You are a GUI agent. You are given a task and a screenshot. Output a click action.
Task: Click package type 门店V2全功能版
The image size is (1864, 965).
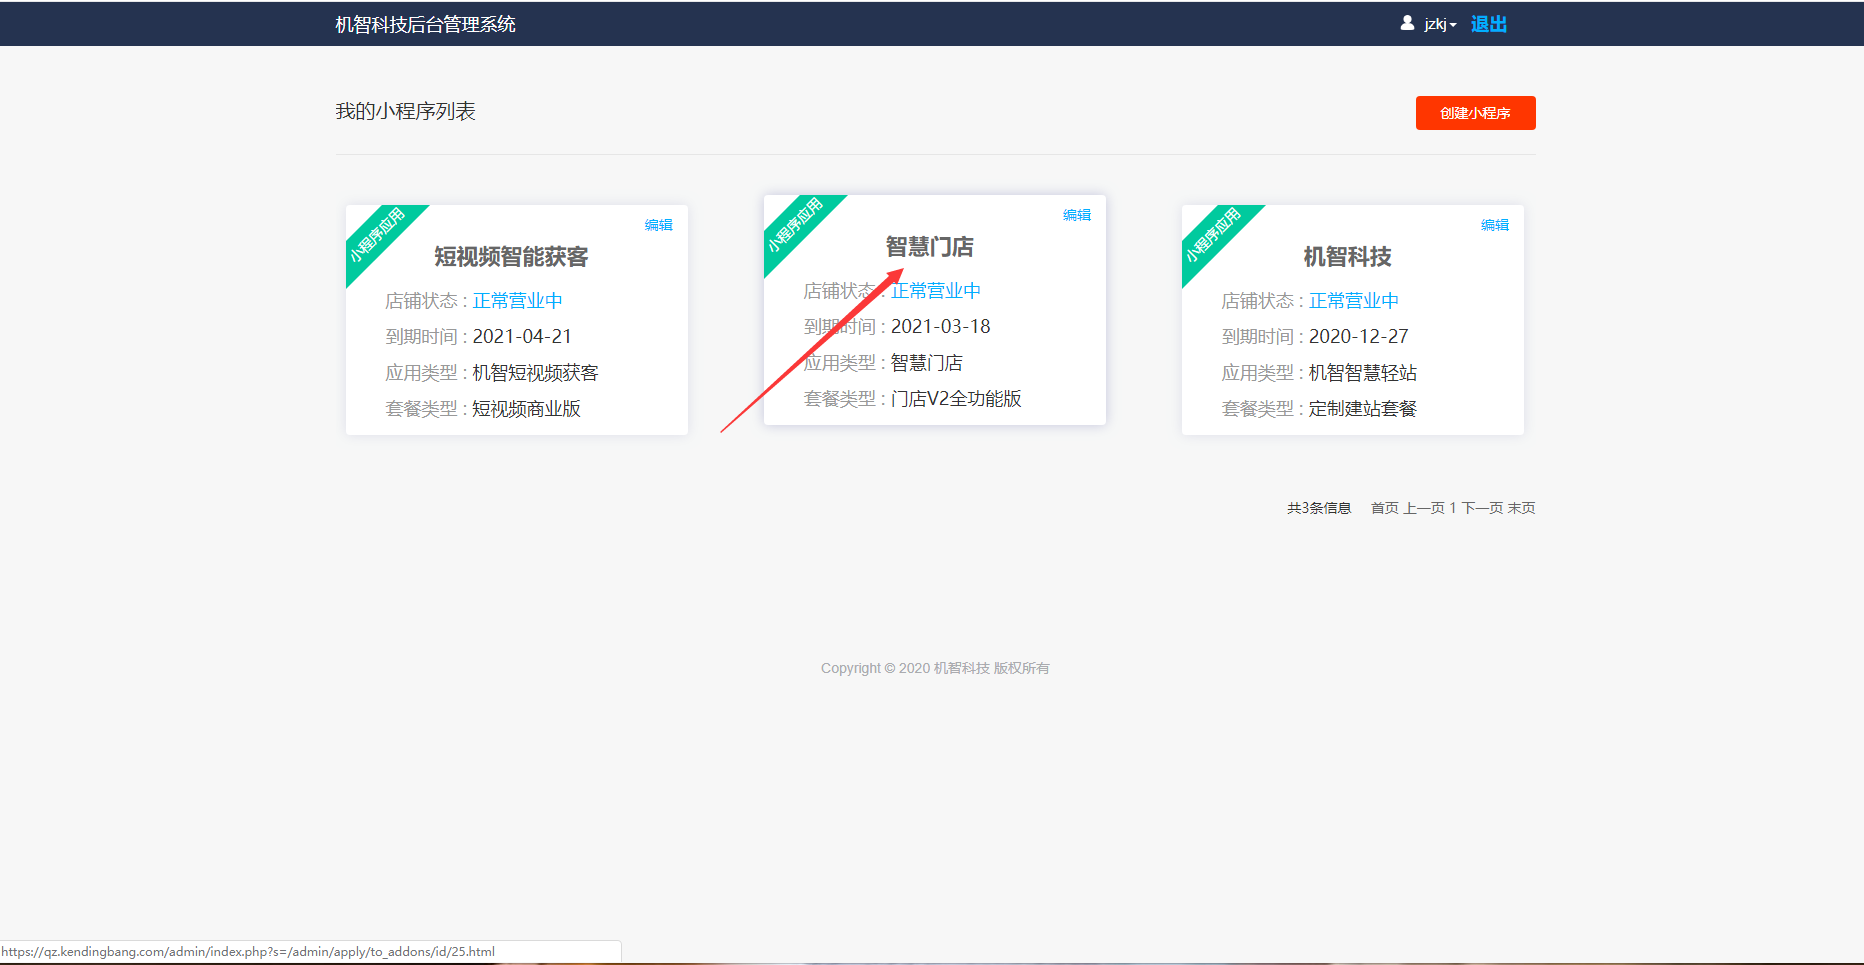[x=956, y=399]
